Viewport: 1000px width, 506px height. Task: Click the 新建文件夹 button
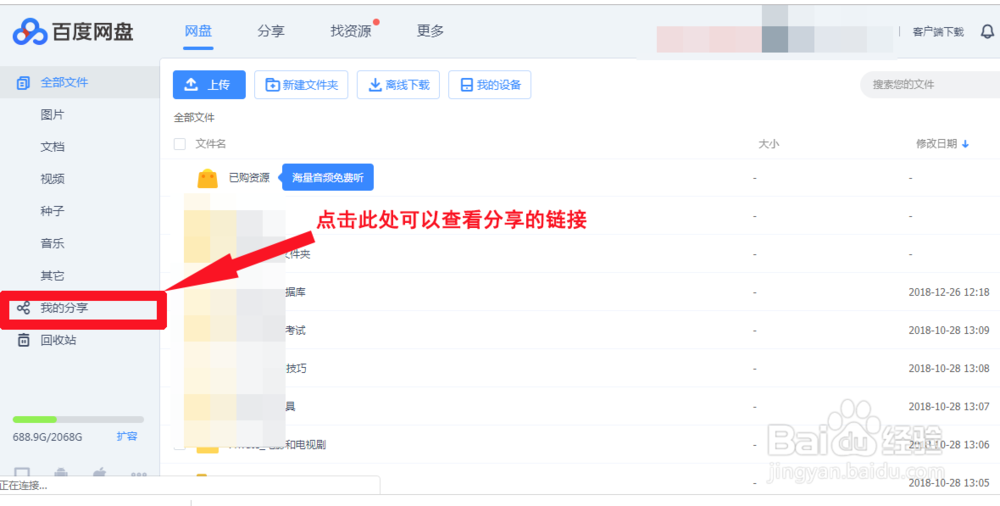pyautogui.click(x=301, y=85)
